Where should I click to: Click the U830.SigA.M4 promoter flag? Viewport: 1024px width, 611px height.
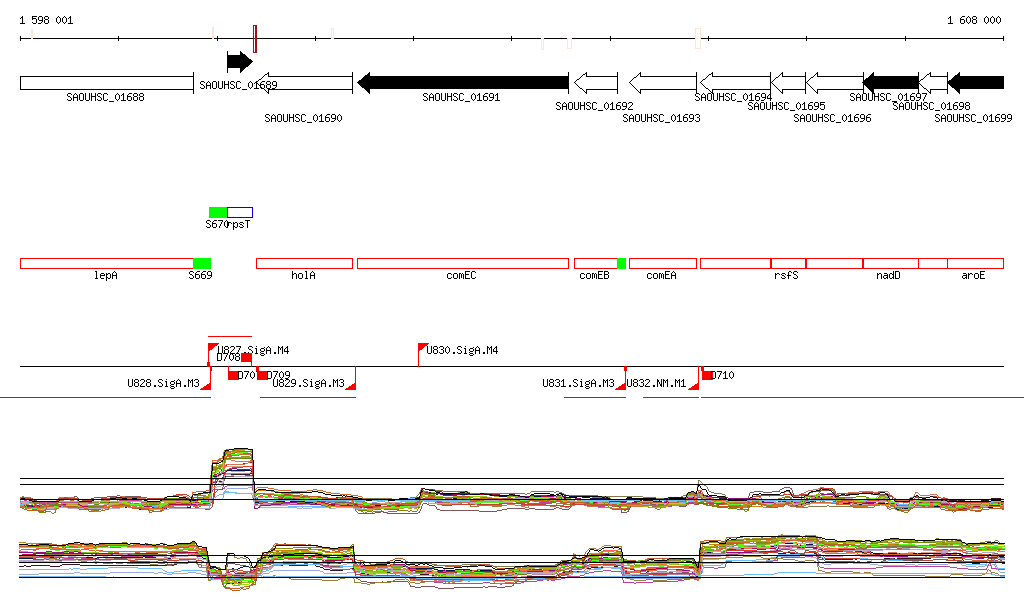[x=423, y=349]
